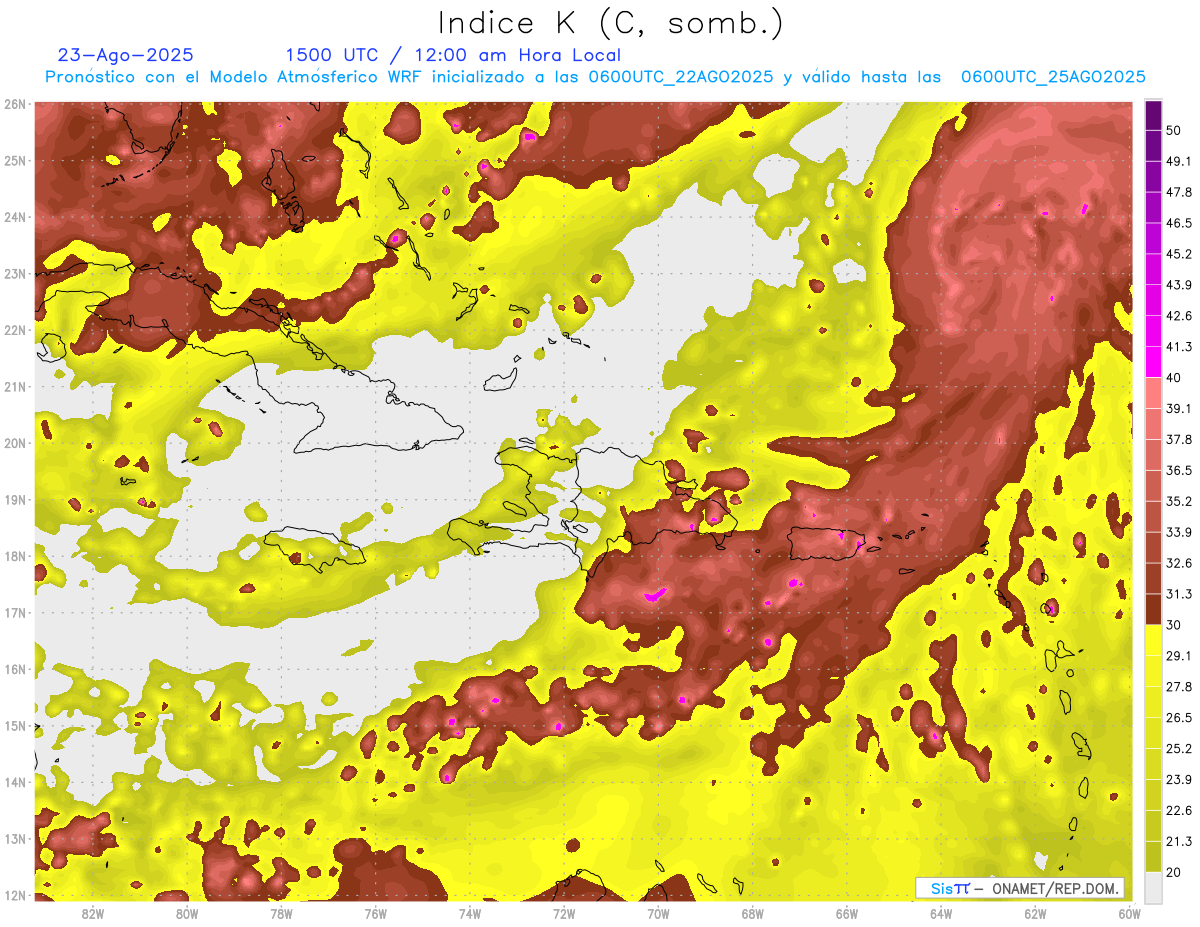Pick the dark brown swatch between 30 and 31.3
This screenshot has height=927, width=1200.
coord(1154,609)
